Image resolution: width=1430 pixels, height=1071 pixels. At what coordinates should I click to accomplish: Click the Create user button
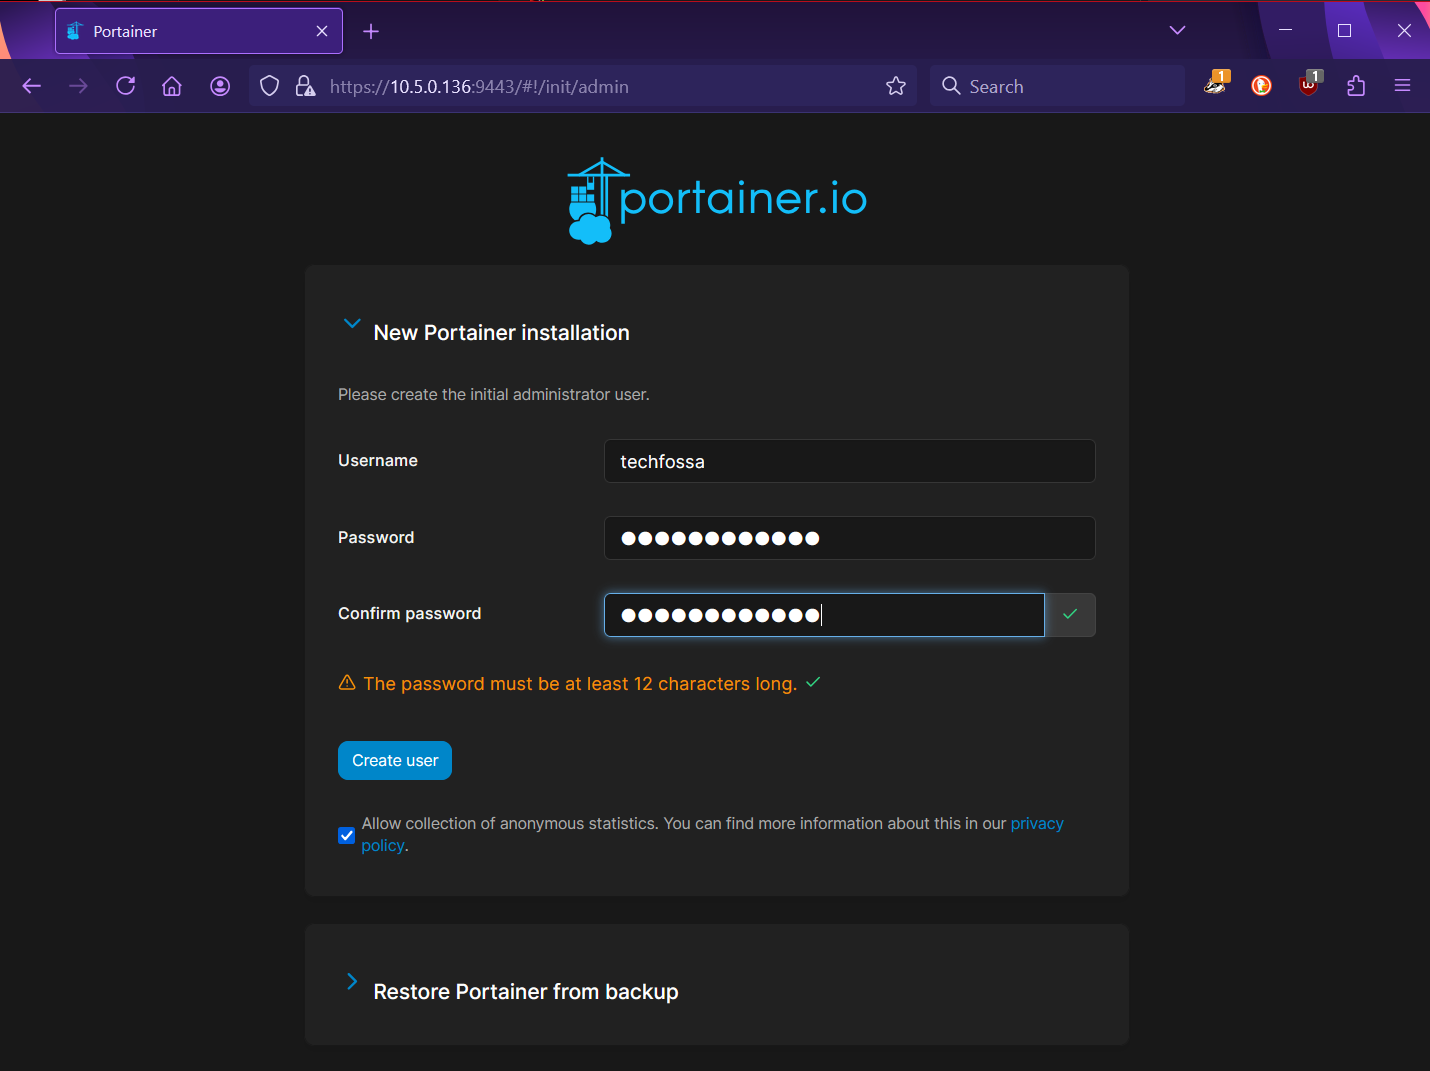pyautogui.click(x=395, y=760)
